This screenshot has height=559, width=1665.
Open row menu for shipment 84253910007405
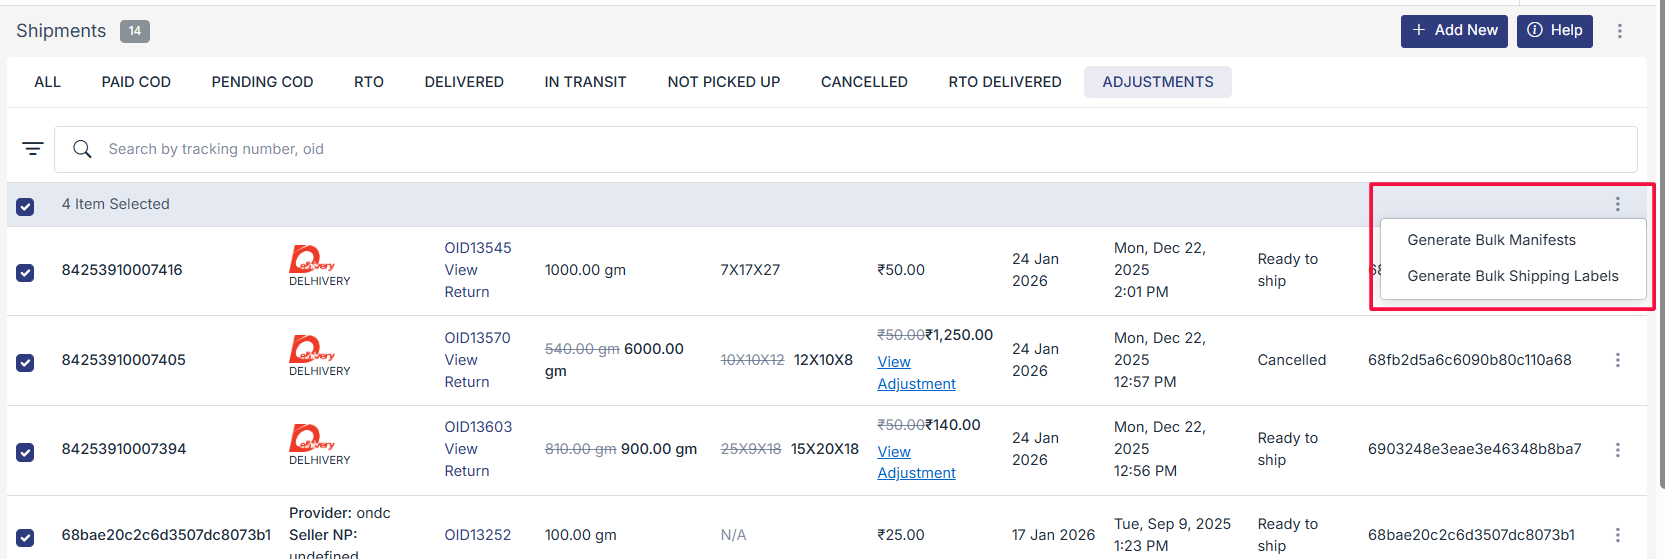click(x=1617, y=360)
